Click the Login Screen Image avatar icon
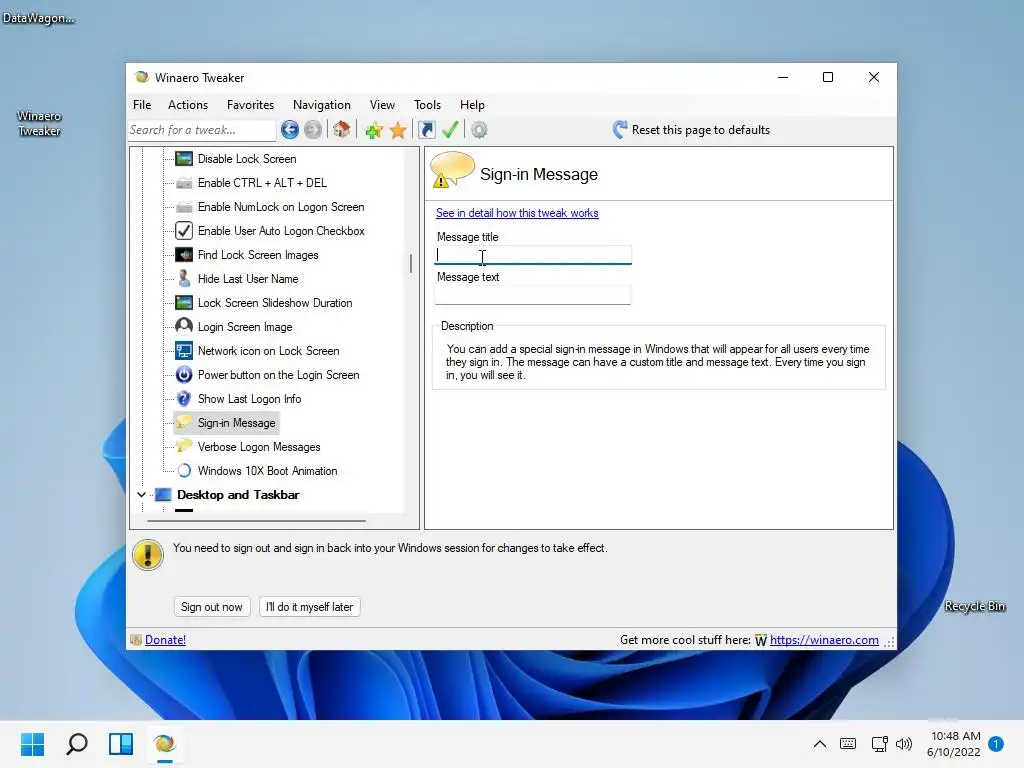Image resolution: width=1024 pixels, height=768 pixels. [184, 327]
